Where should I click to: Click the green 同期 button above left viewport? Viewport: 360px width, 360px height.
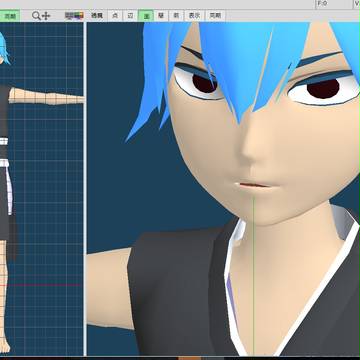point(10,16)
